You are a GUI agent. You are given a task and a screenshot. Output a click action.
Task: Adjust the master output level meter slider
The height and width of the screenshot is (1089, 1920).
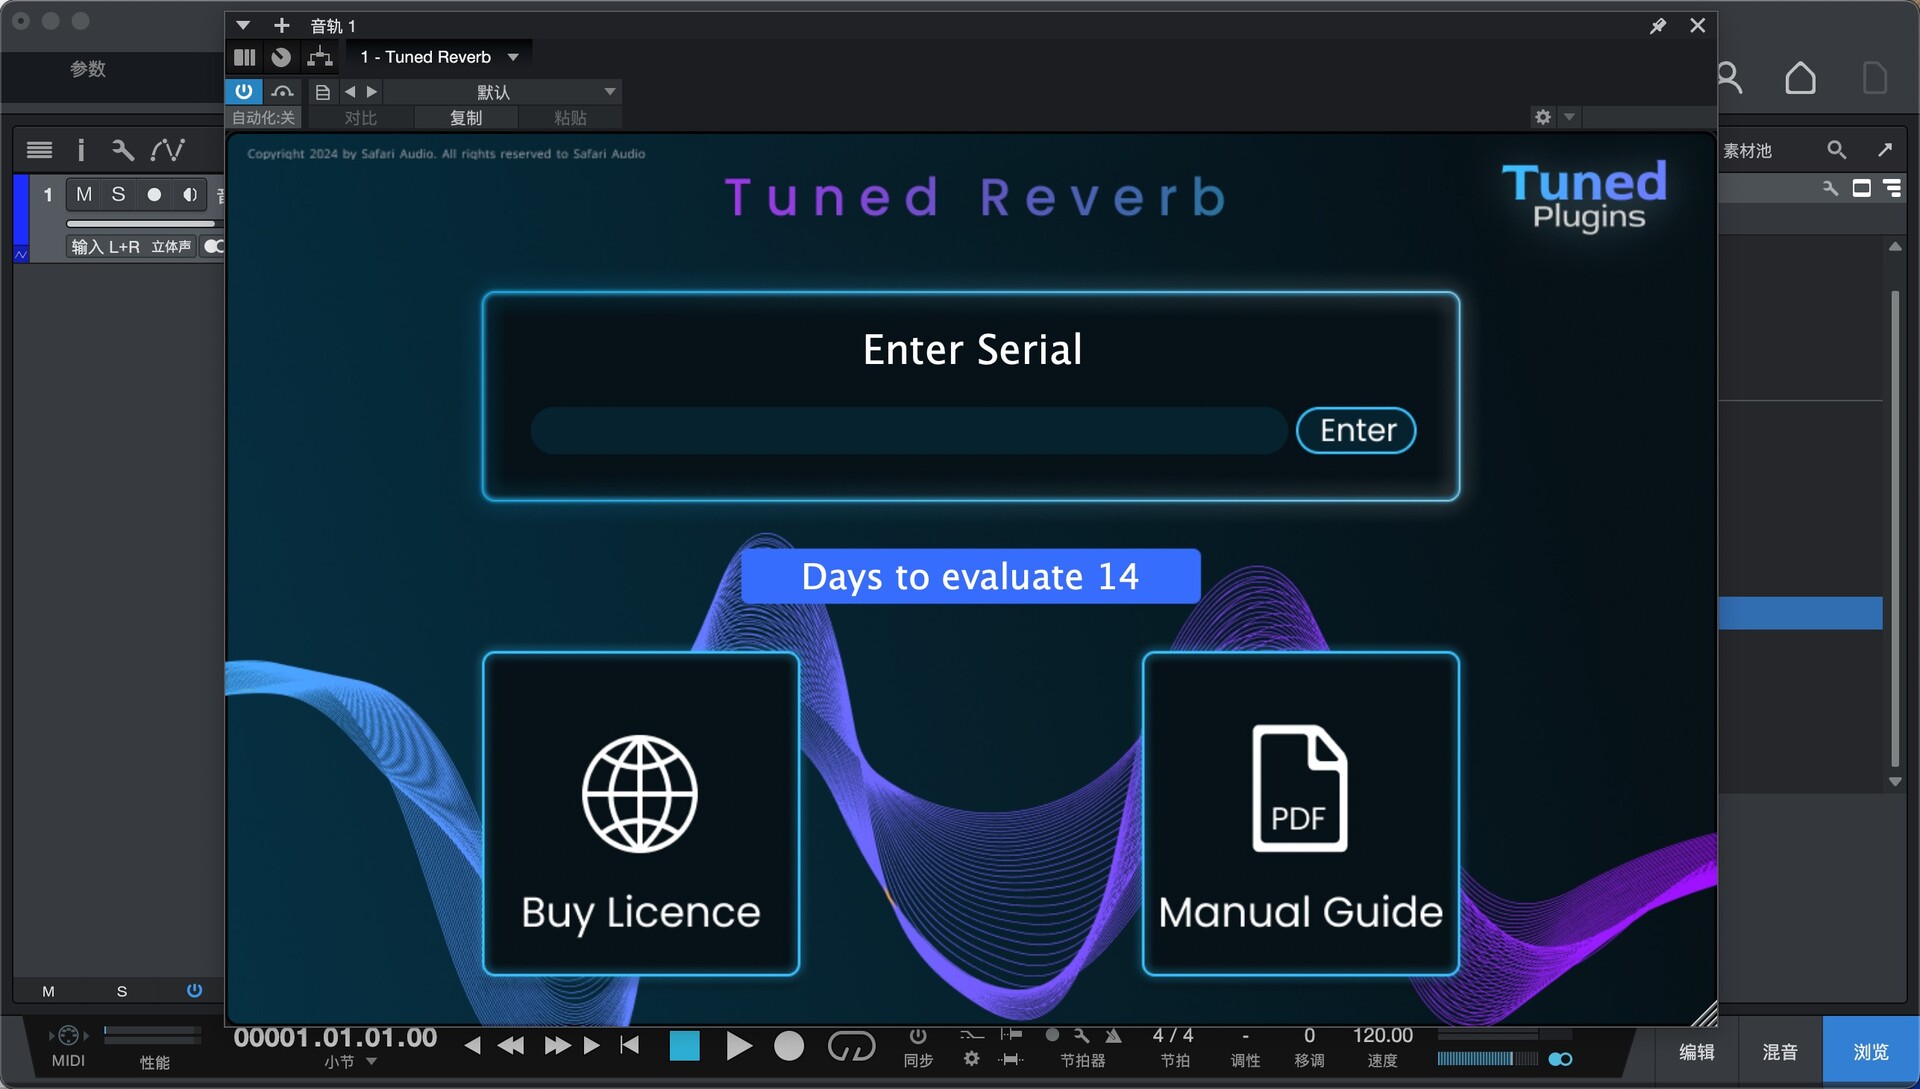(x=1488, y=1058)
